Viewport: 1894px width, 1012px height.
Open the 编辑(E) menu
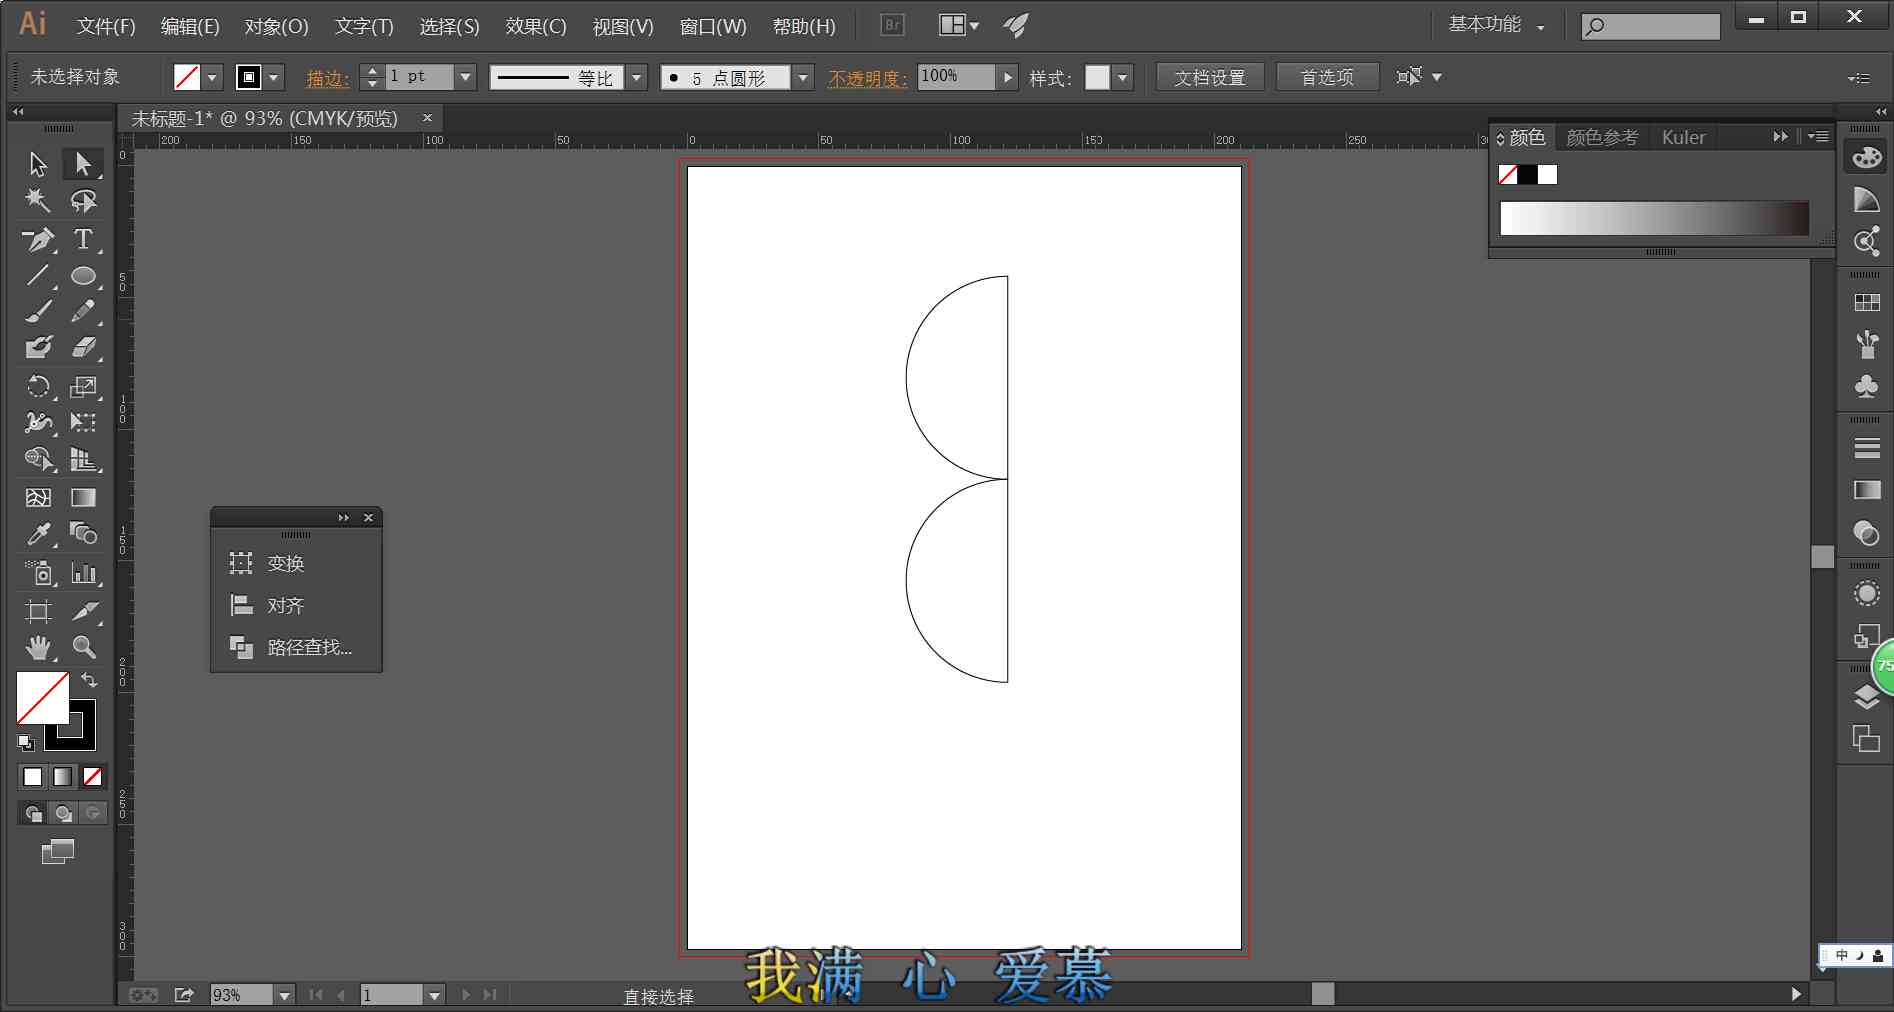190,27
